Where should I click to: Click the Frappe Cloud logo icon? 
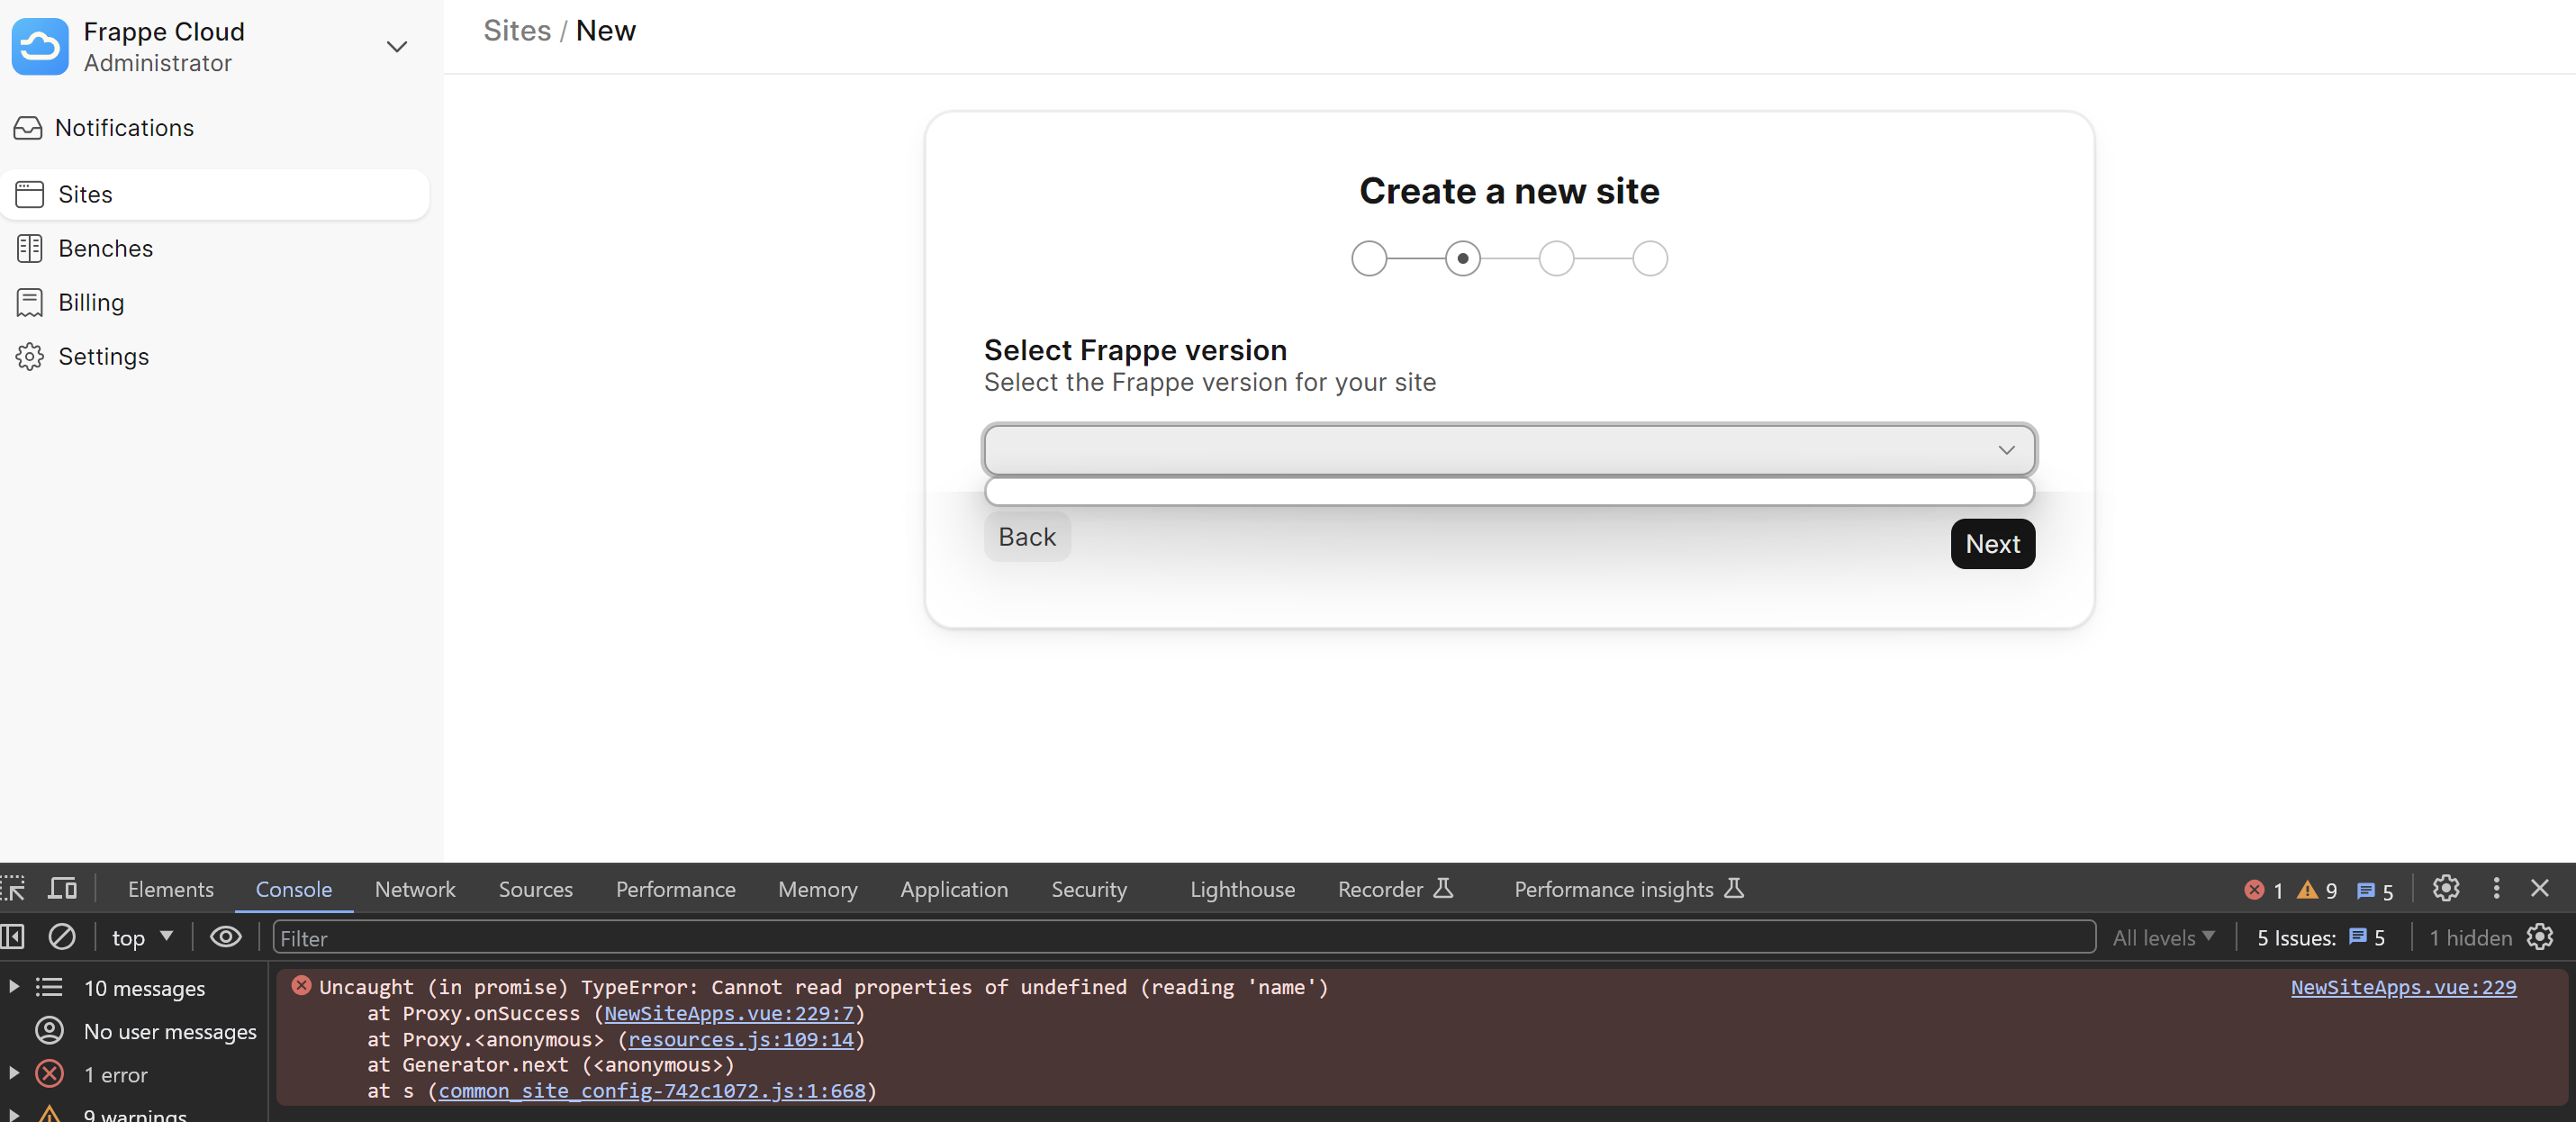[x=40, y=46]
